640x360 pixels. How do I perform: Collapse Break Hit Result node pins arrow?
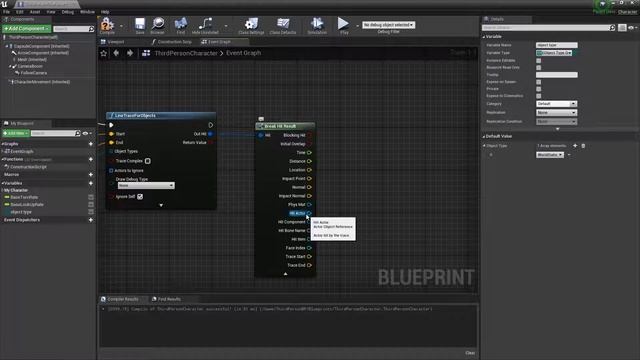(x=285, y=274)
